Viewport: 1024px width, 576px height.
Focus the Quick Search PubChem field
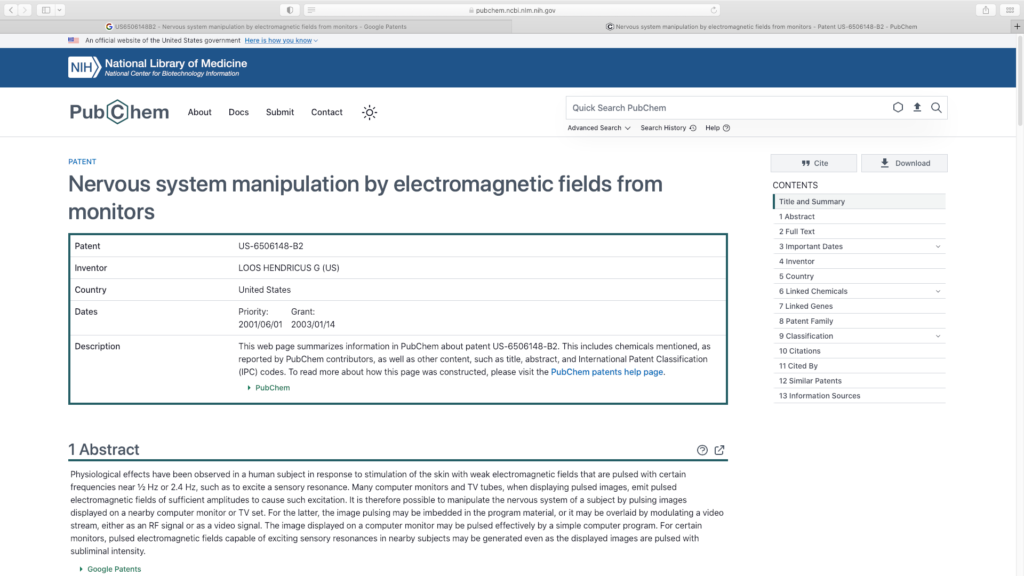point(725,107)
